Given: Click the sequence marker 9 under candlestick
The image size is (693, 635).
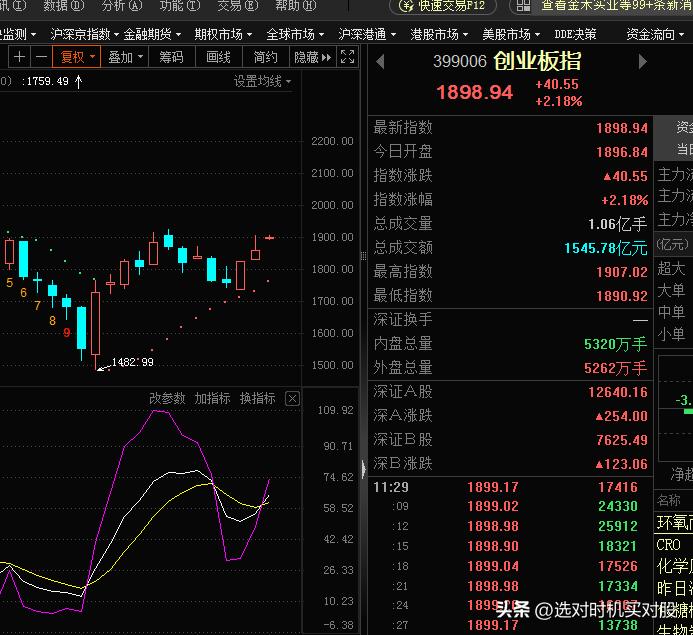Looking at the screenshot, I should click(x=67, y=333).
